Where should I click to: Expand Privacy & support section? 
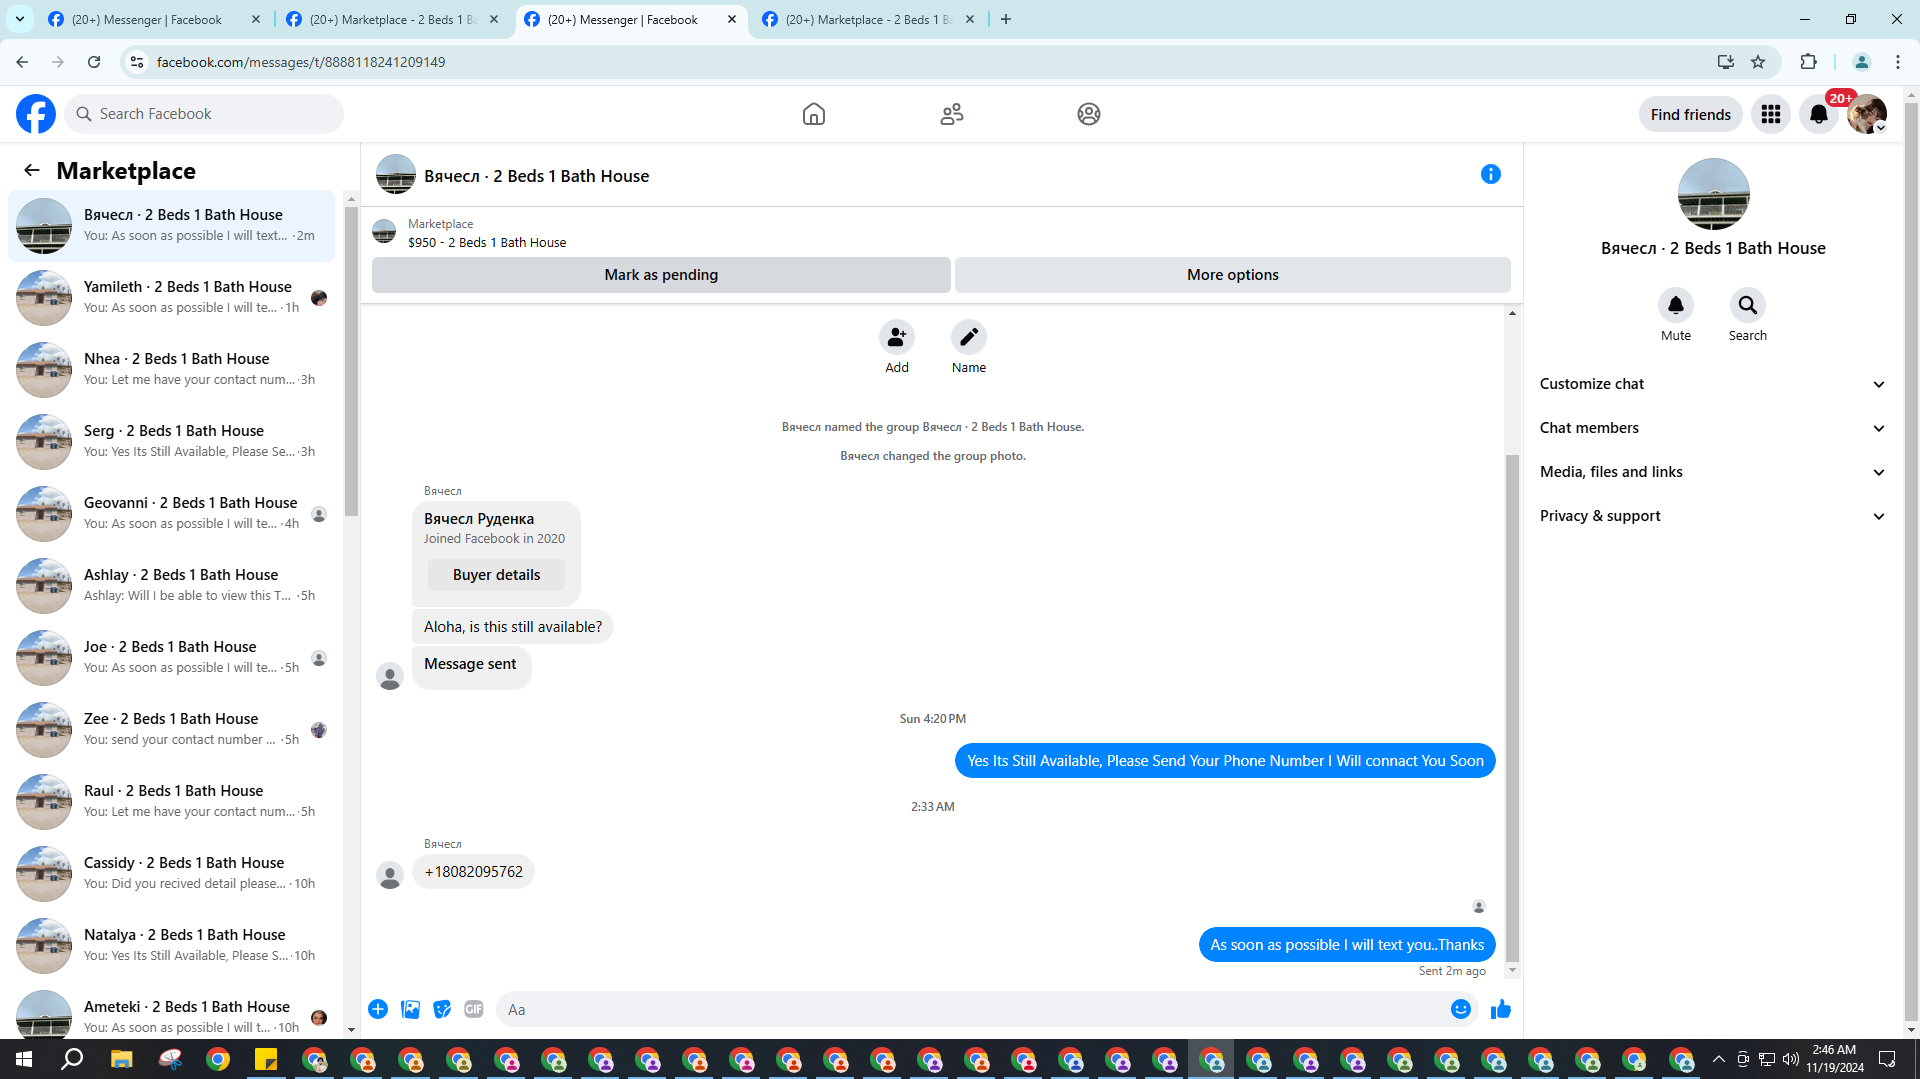(1712, 516)
